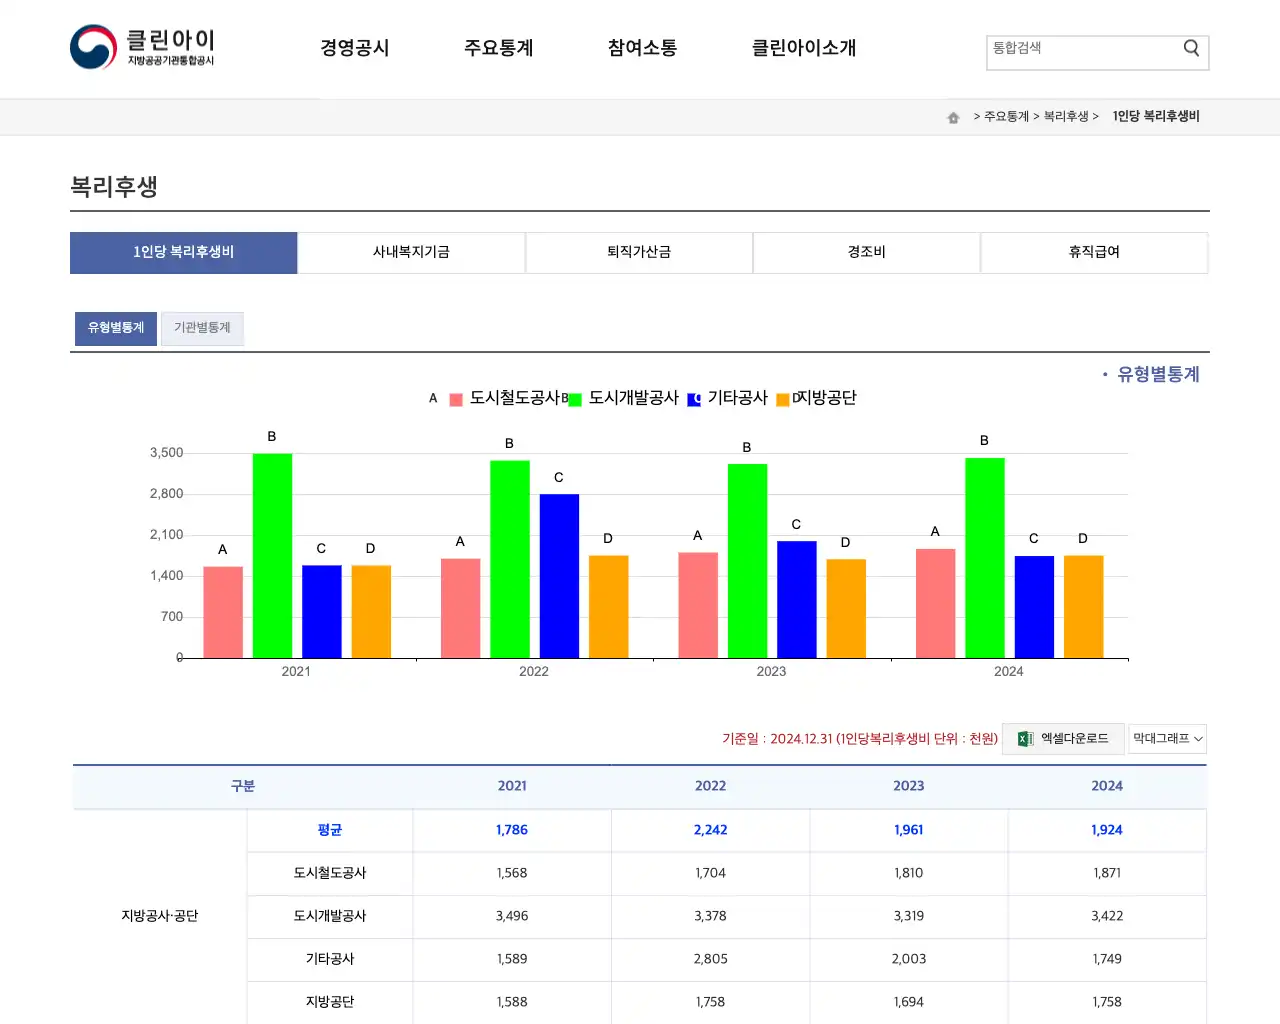Viewport: 1280px width, 1024px height.
Task: Open the 경영공시 menu
Action: [355, 47]
